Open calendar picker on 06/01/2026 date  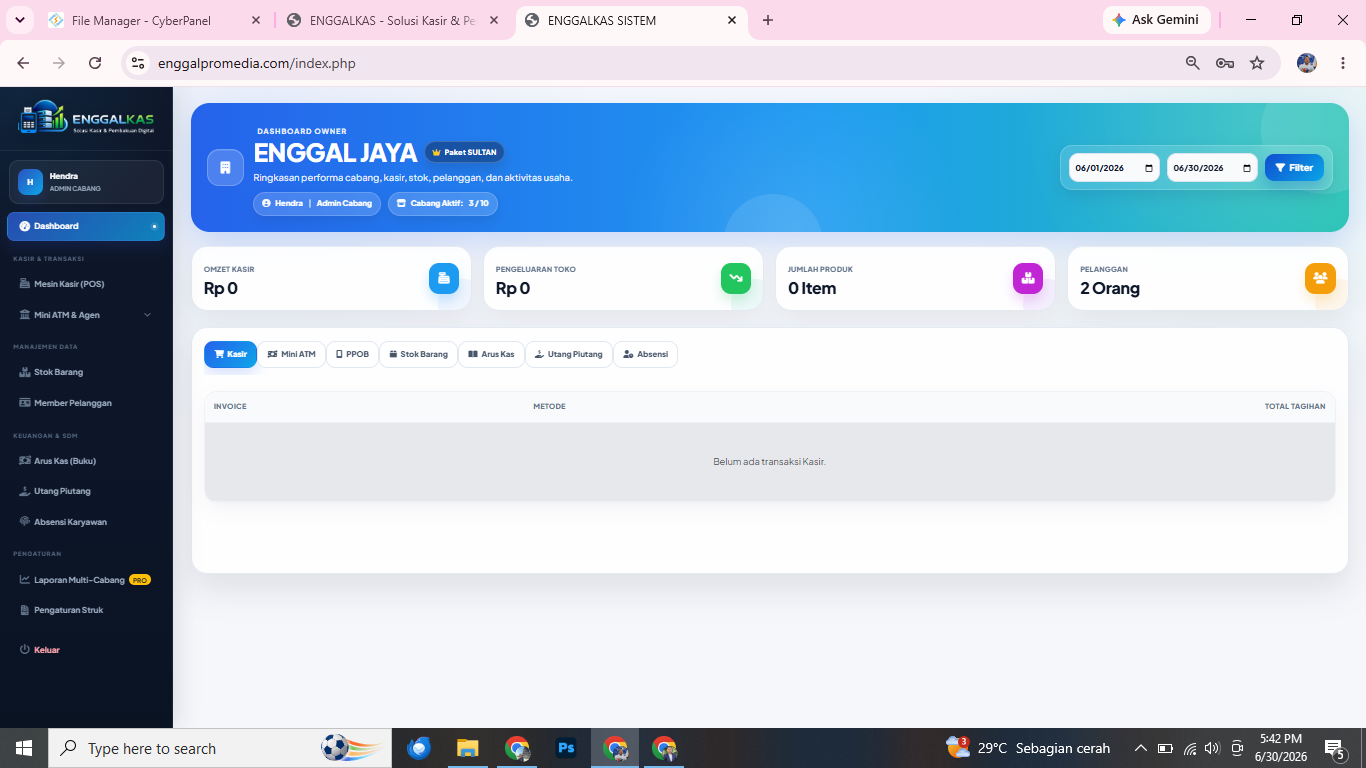tap(1149, 168)
